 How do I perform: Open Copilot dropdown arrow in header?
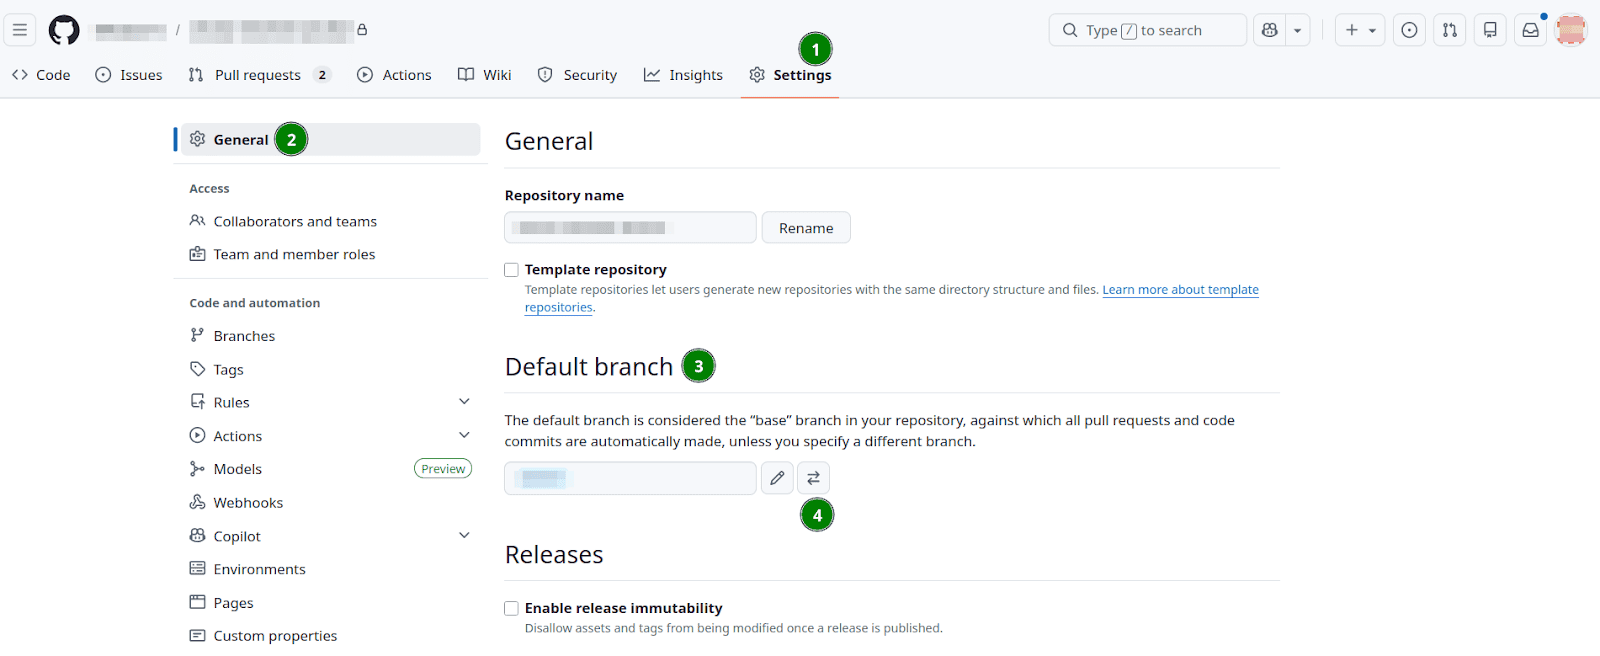coord(1297,30)
